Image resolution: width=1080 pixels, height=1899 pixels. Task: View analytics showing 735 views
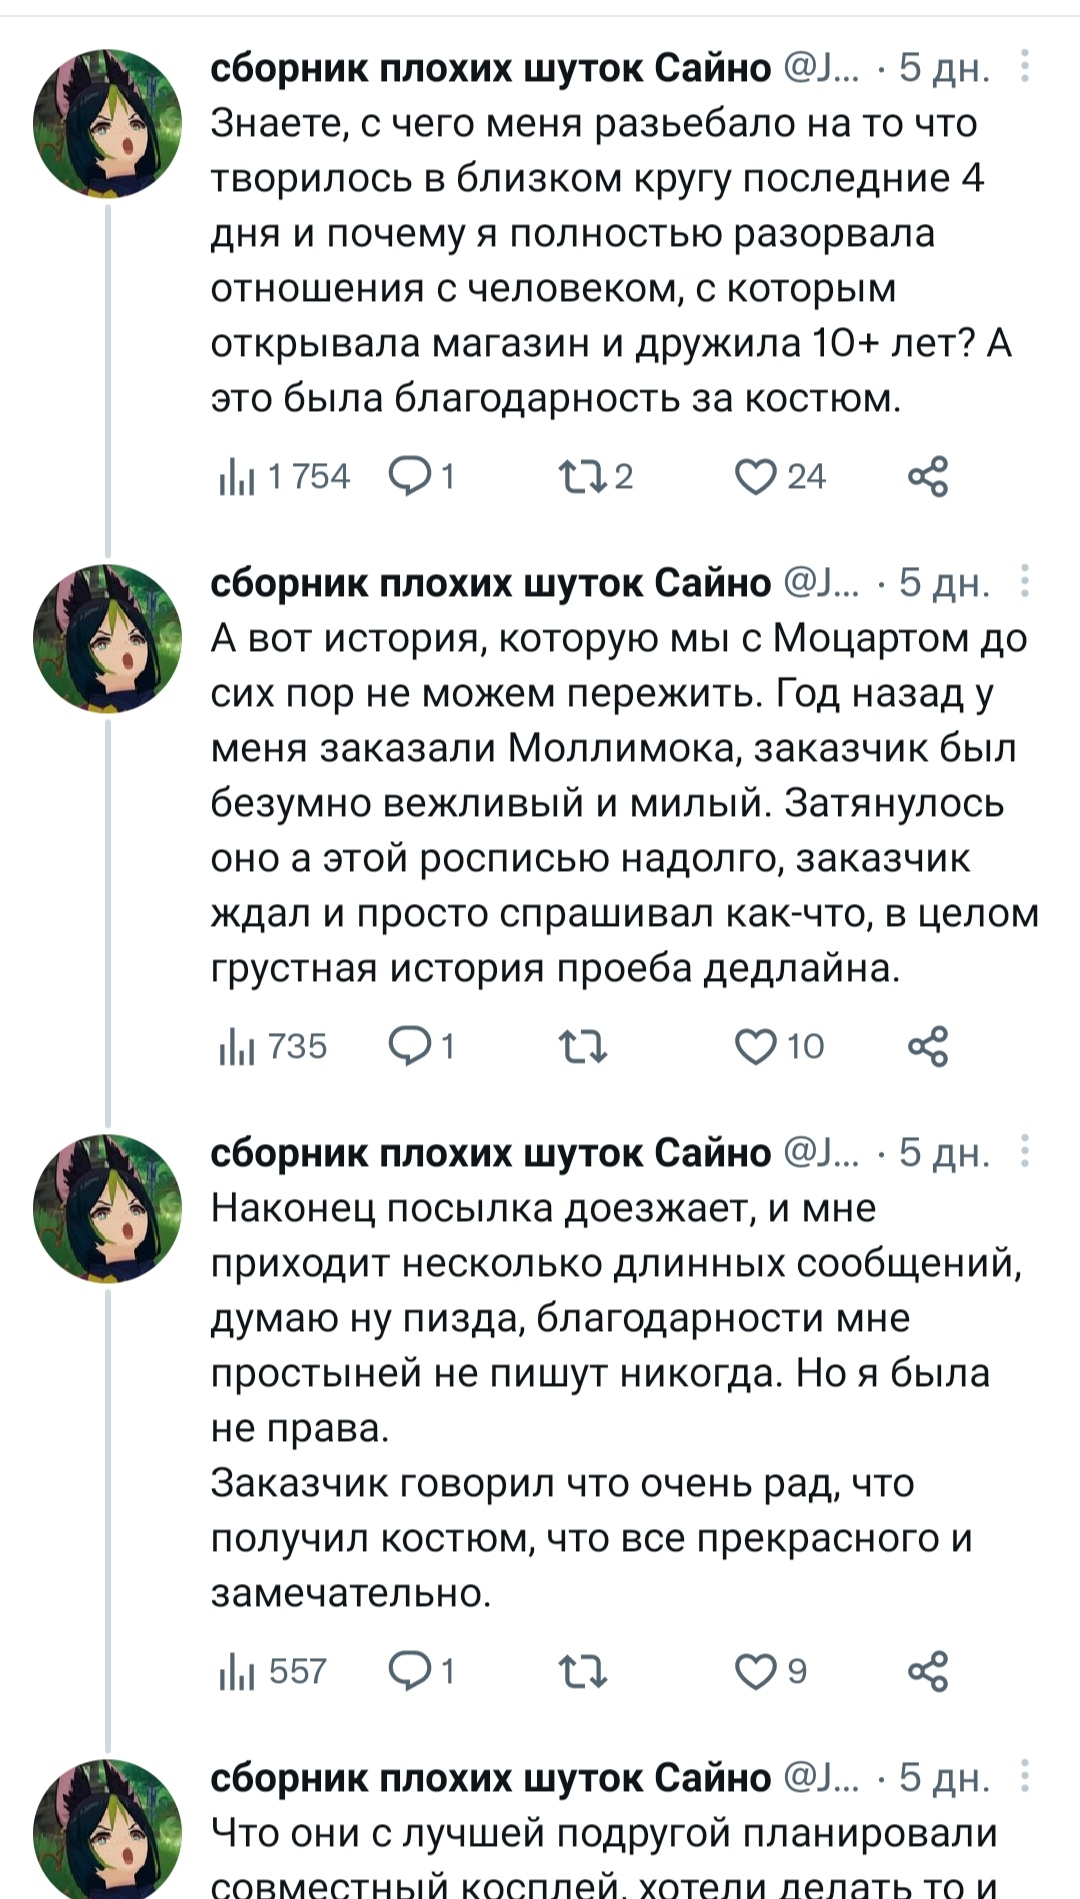[273, 1047]
